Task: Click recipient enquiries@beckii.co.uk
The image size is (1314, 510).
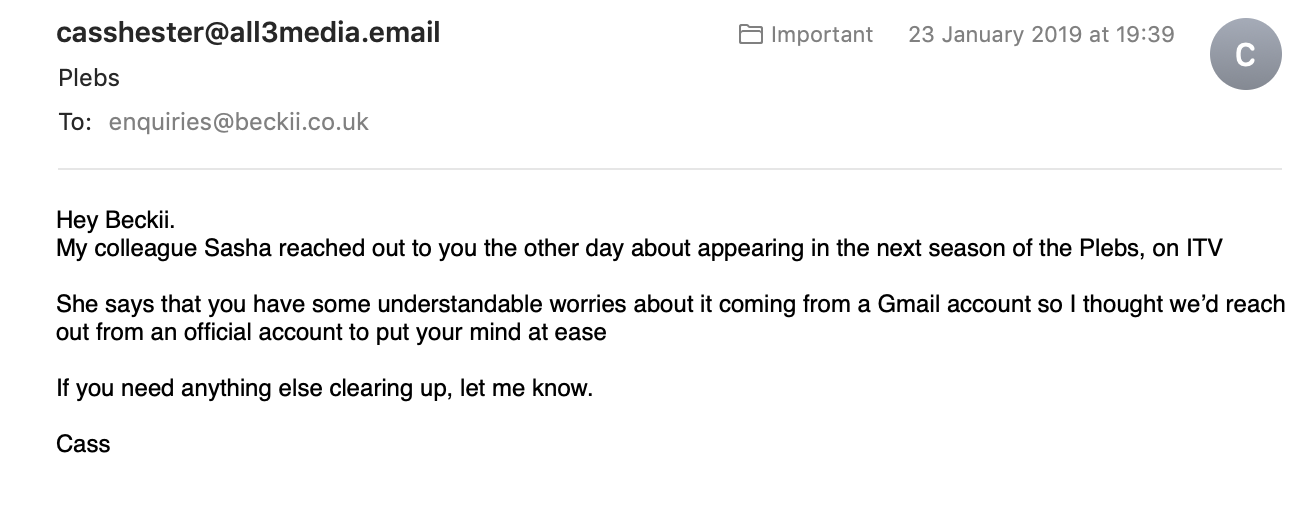Action: [x=238, y=122]
